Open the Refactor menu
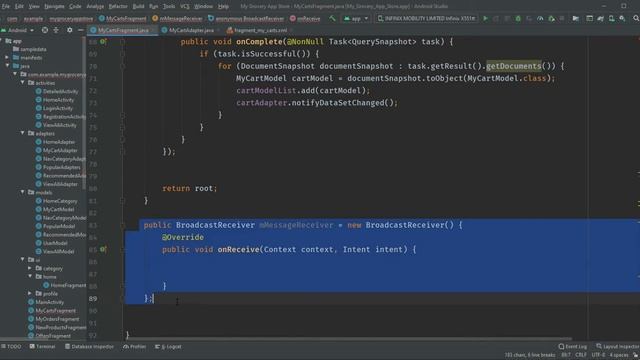Image resolution: width=640 pixels, height=360 pixels. click(118, 7)
